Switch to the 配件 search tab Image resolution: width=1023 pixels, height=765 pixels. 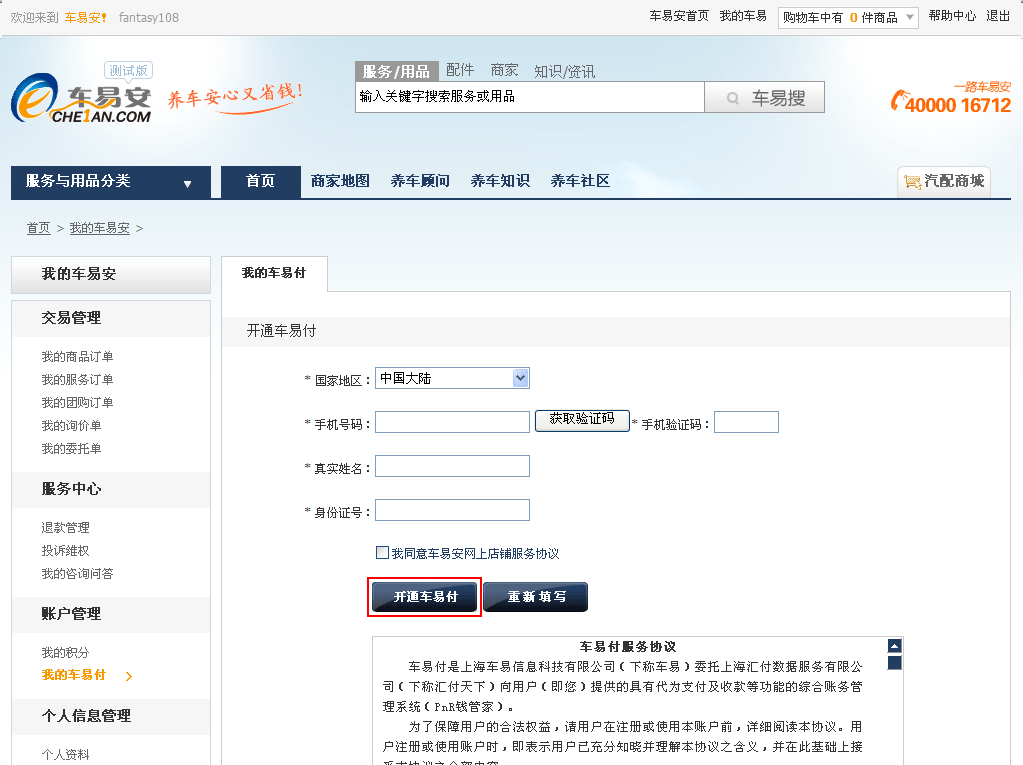[460, 70]
